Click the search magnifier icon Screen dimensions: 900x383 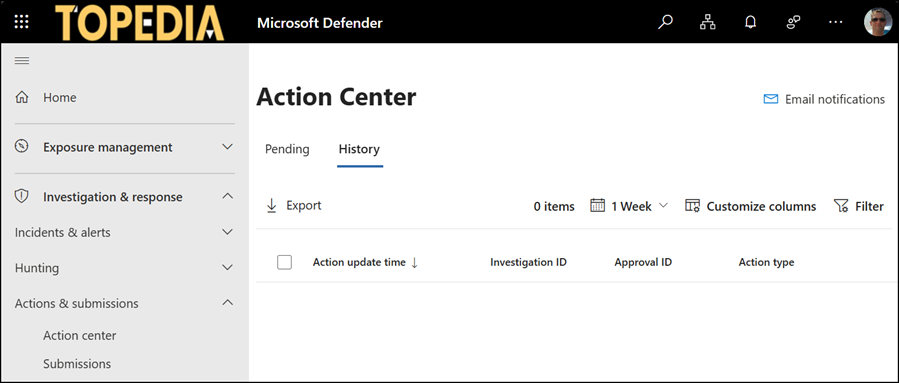[x=665, y=22]
